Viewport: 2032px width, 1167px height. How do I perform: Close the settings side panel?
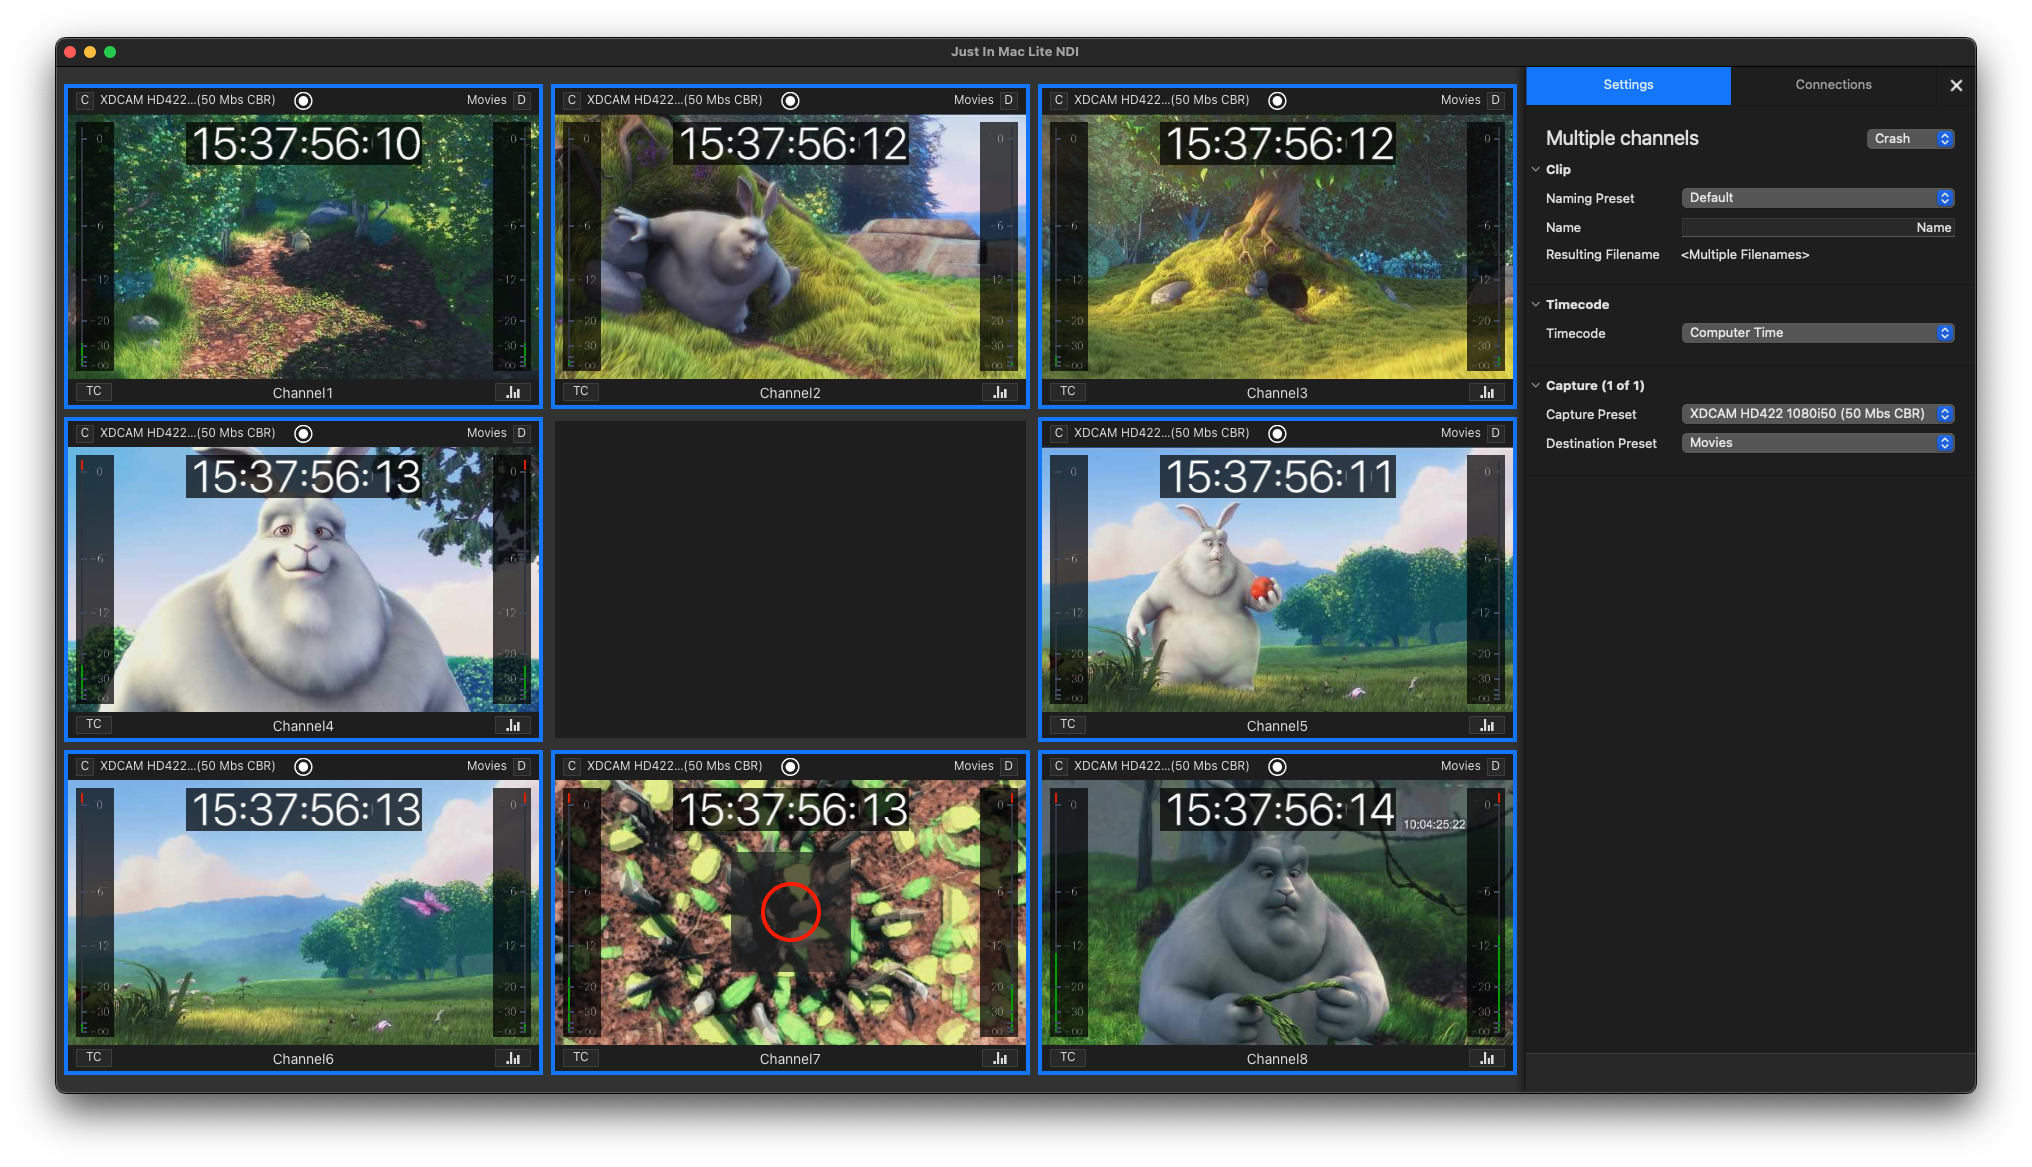1956,86
